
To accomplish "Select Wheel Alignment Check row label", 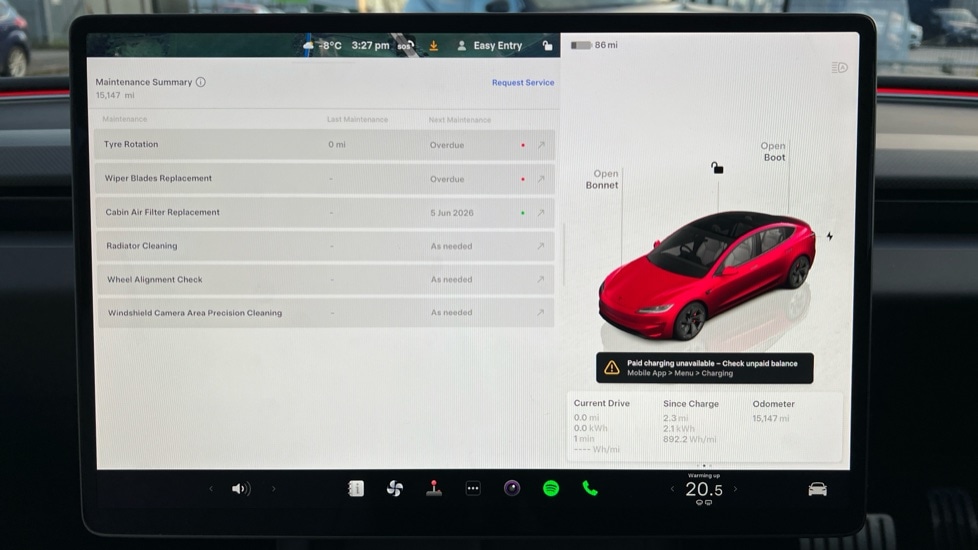I will click(155, 279).
